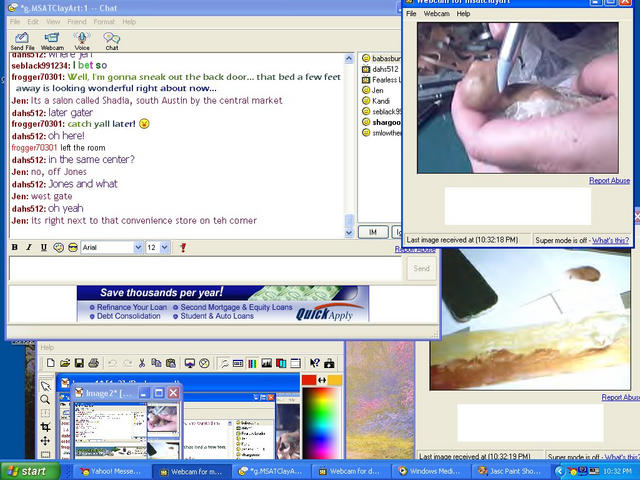Open the text color palette icon

click(58, 247)
